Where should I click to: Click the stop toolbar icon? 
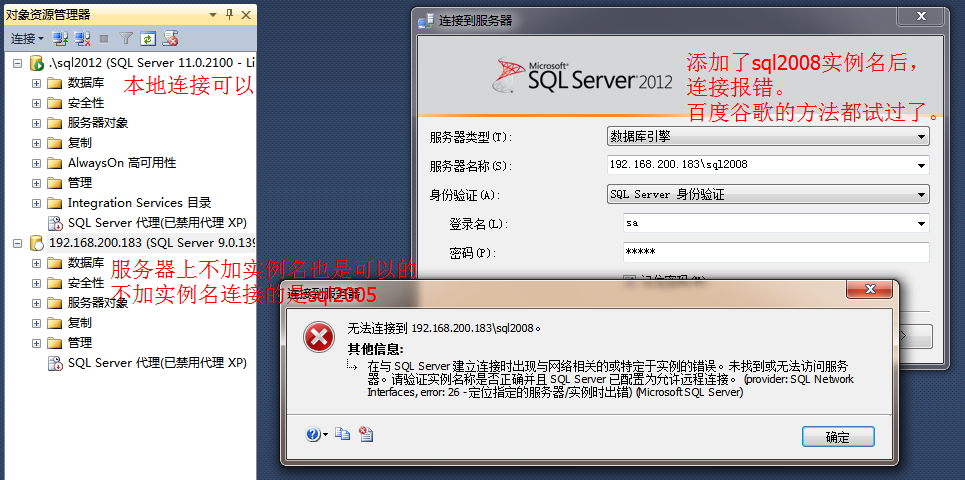[104, 39]
